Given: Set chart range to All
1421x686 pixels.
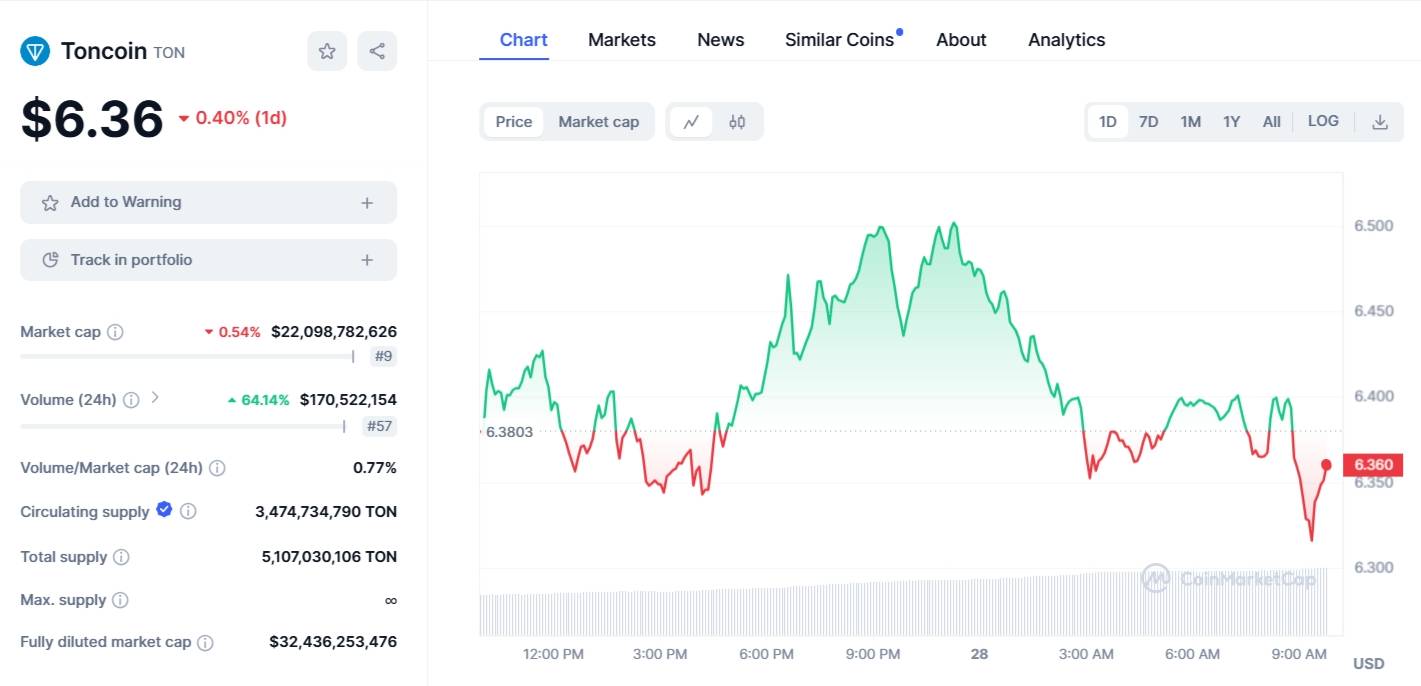Looking at the screenshot, I should [1271, 122].
